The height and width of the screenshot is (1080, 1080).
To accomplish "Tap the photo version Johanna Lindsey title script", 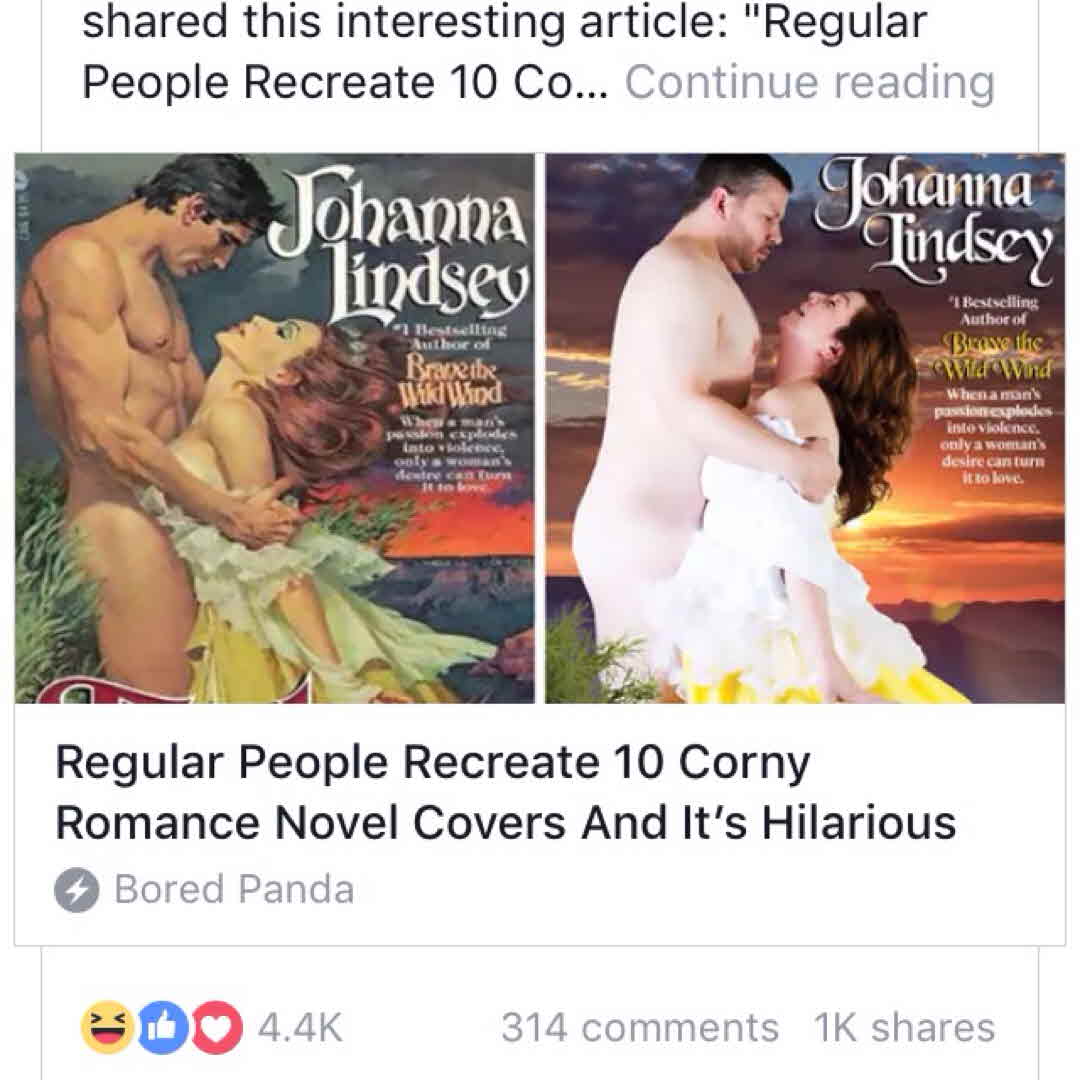I will [x=934, y=220].
